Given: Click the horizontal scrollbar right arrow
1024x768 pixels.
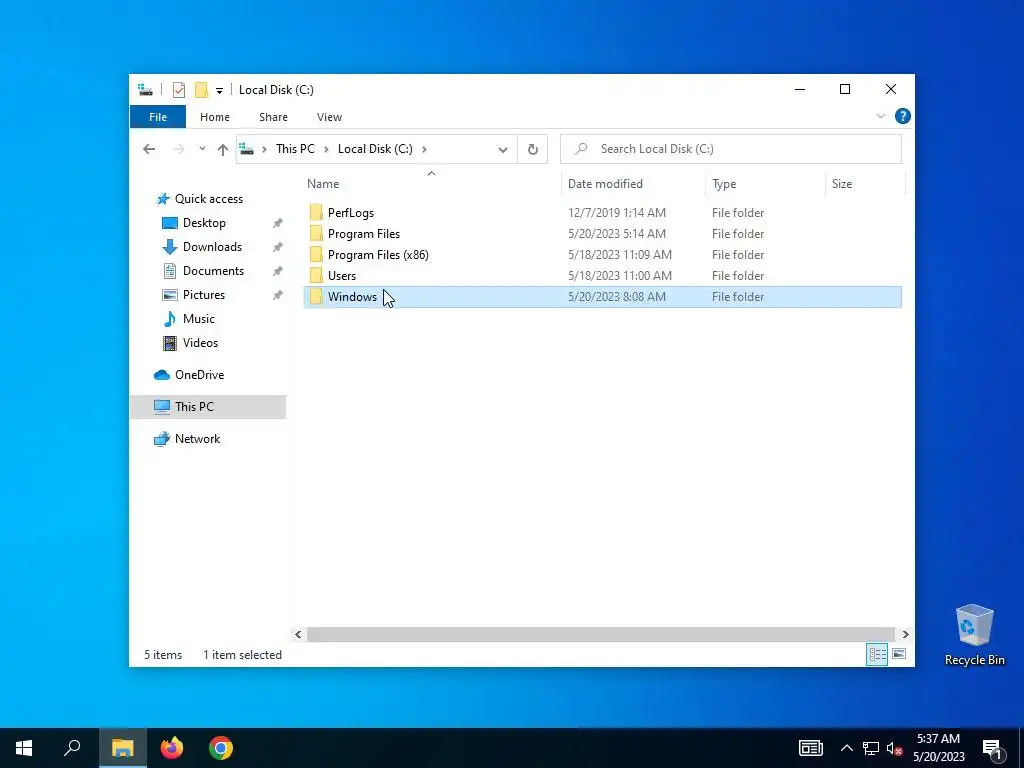Looking at the screenshot, I should (905, 634).
